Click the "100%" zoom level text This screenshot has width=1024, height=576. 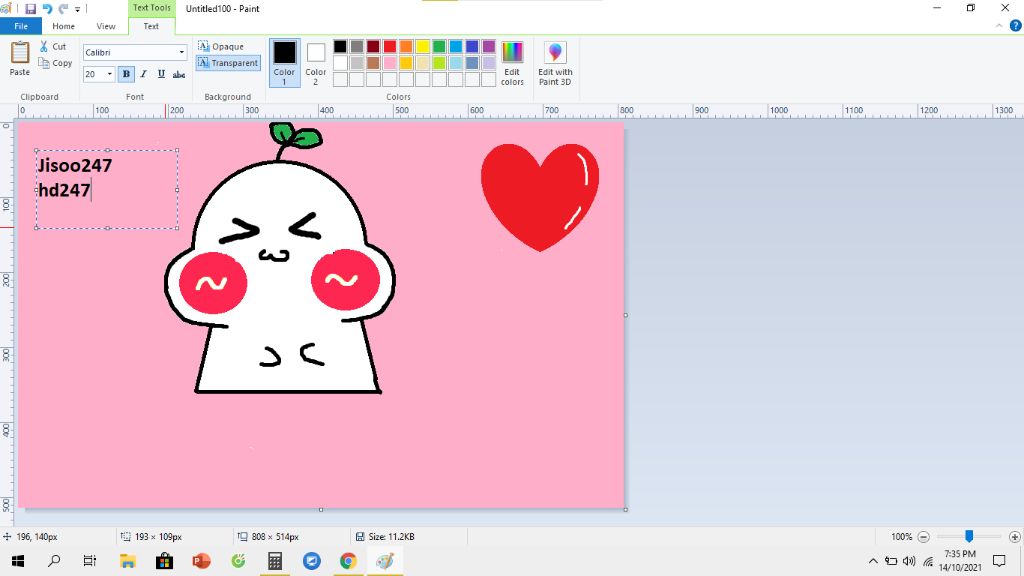(901, 537)
